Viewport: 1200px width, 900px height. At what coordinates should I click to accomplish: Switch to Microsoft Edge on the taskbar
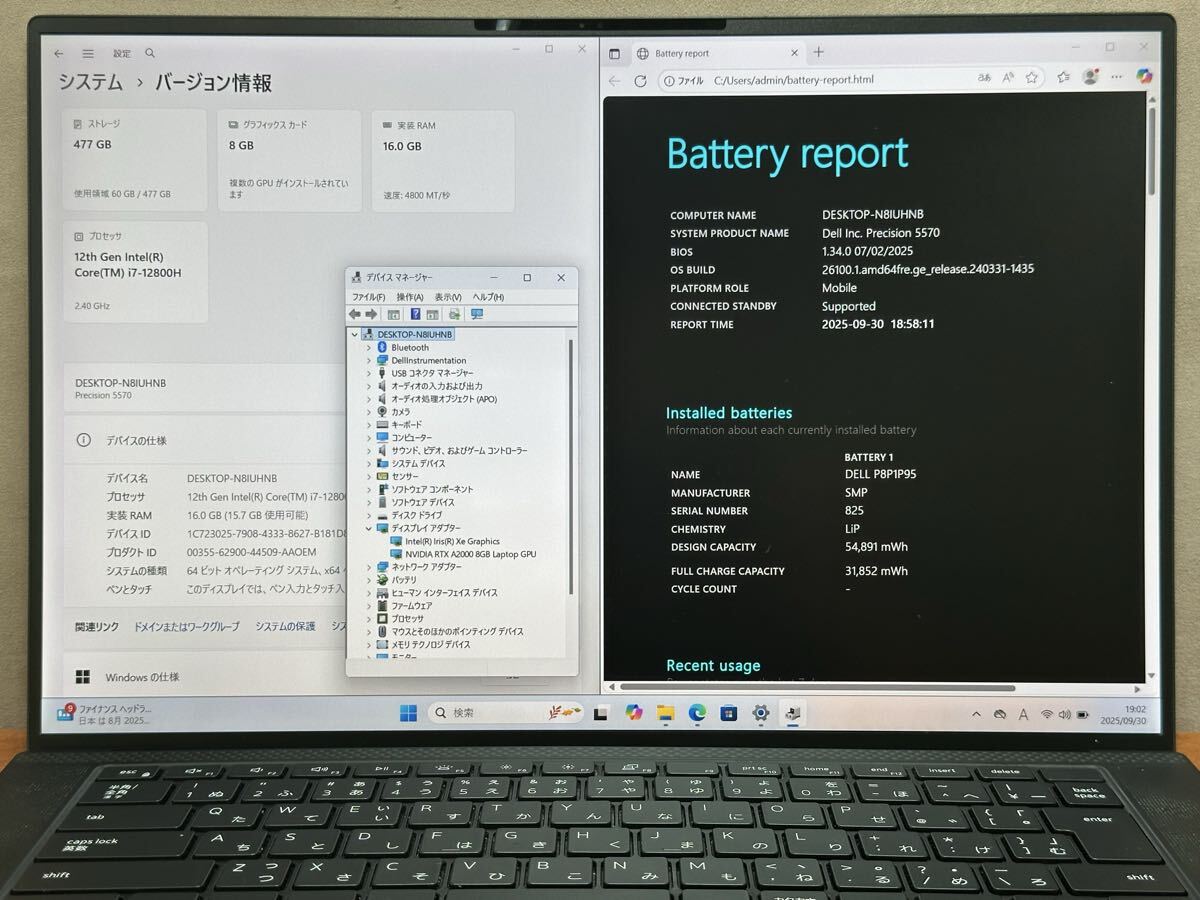click(697, 713)
